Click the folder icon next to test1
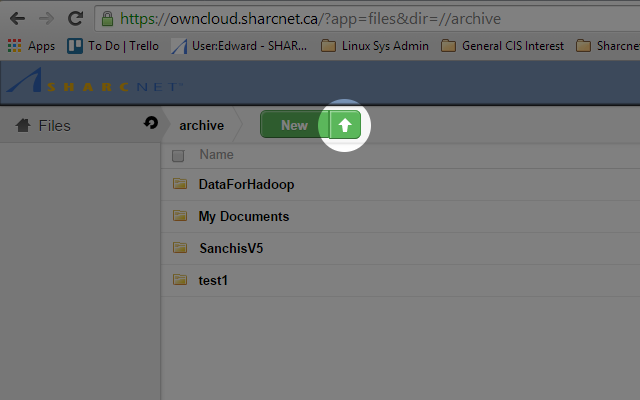The image size is (640, 400). pyautogui.click(x=180, y=280)
